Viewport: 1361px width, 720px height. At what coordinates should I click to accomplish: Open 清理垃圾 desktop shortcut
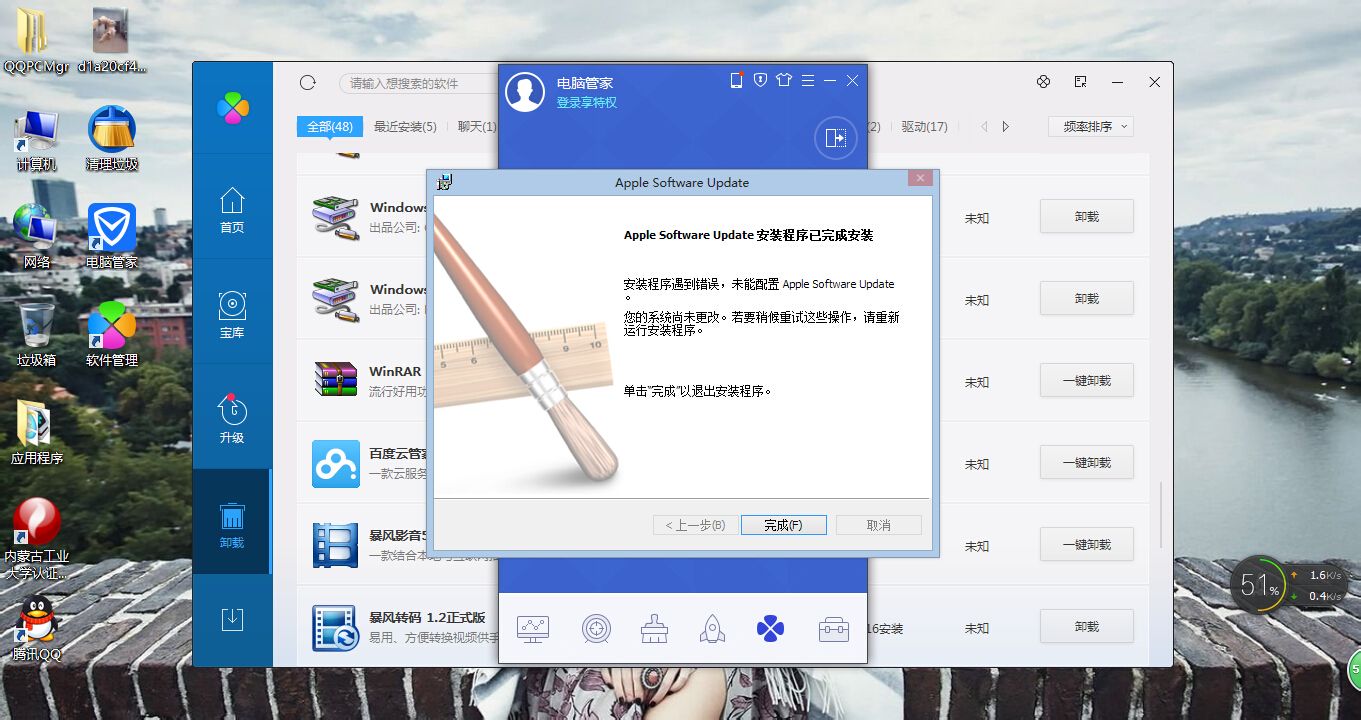click(x=112, y=139)
